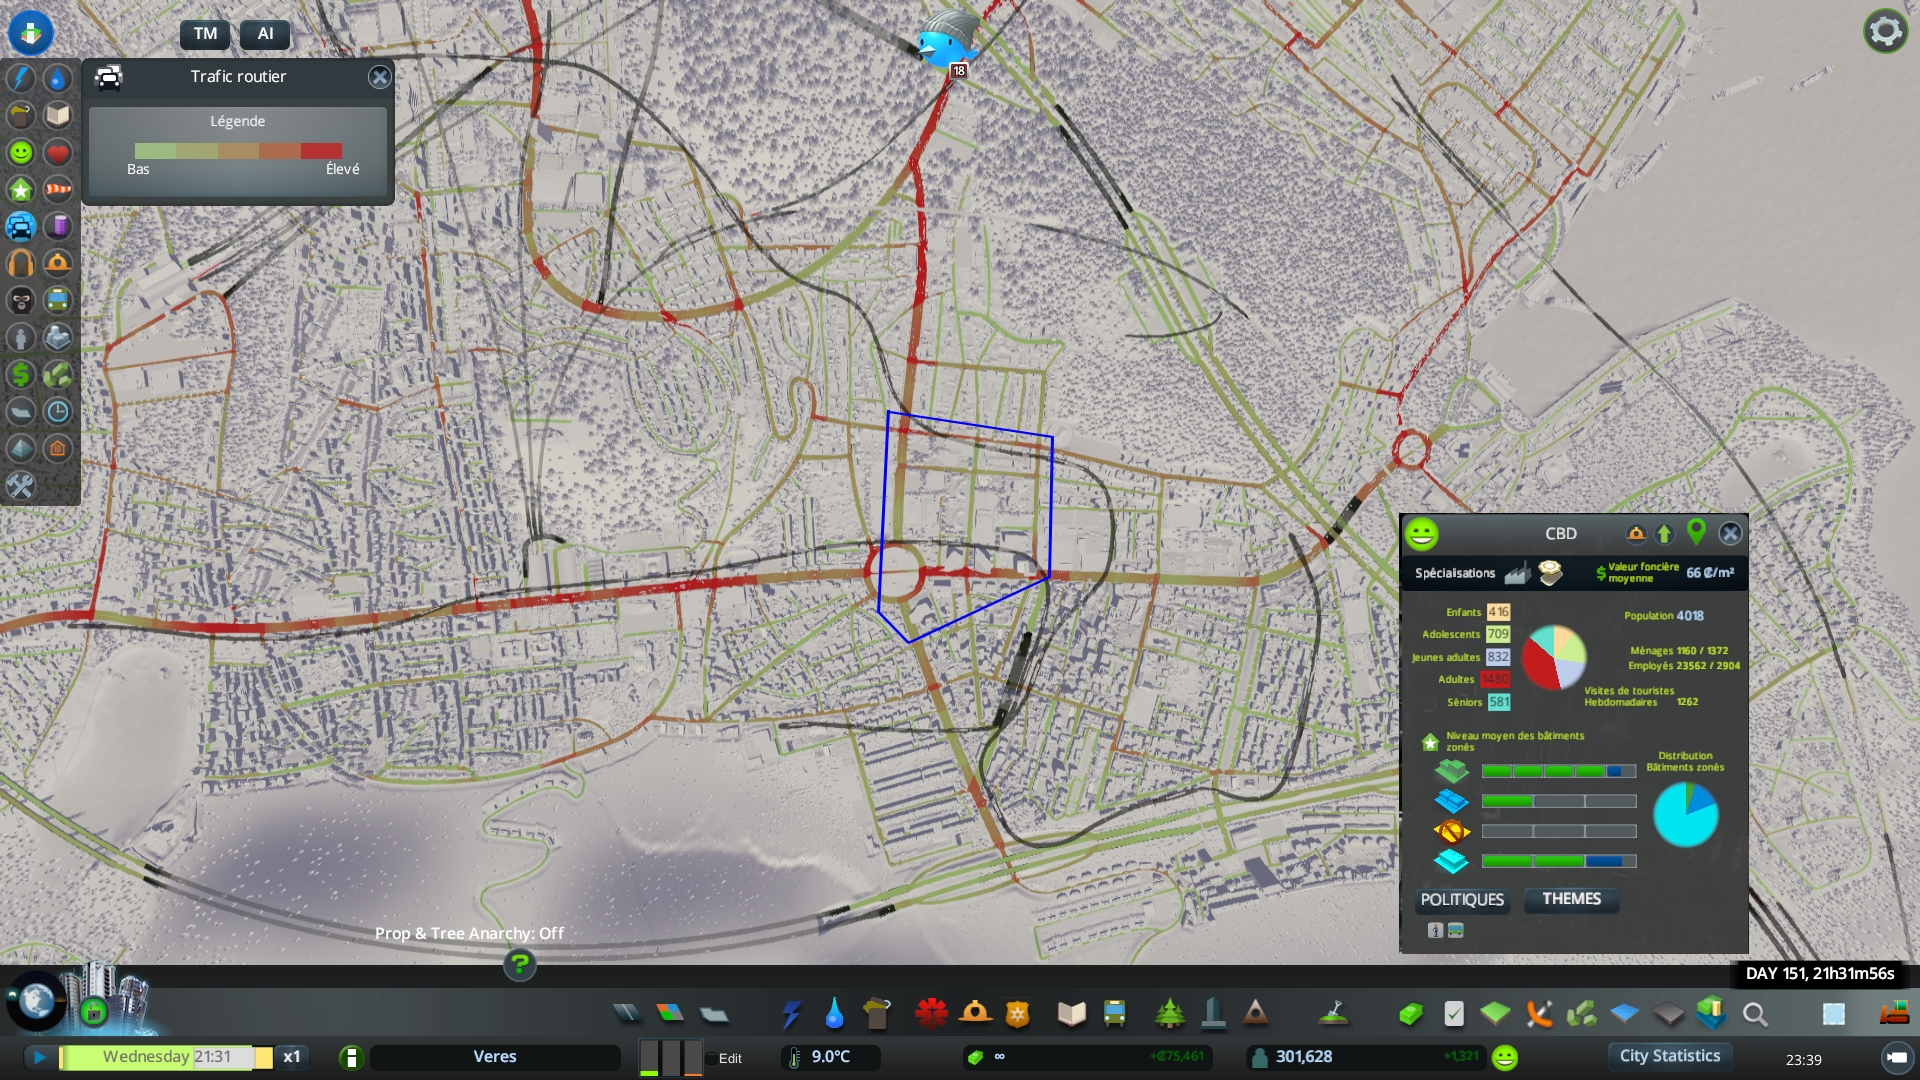Open the healthcare build menu
Image resolution: width=1920 pixels, height=1080 pixels.
click(931, 1014)
